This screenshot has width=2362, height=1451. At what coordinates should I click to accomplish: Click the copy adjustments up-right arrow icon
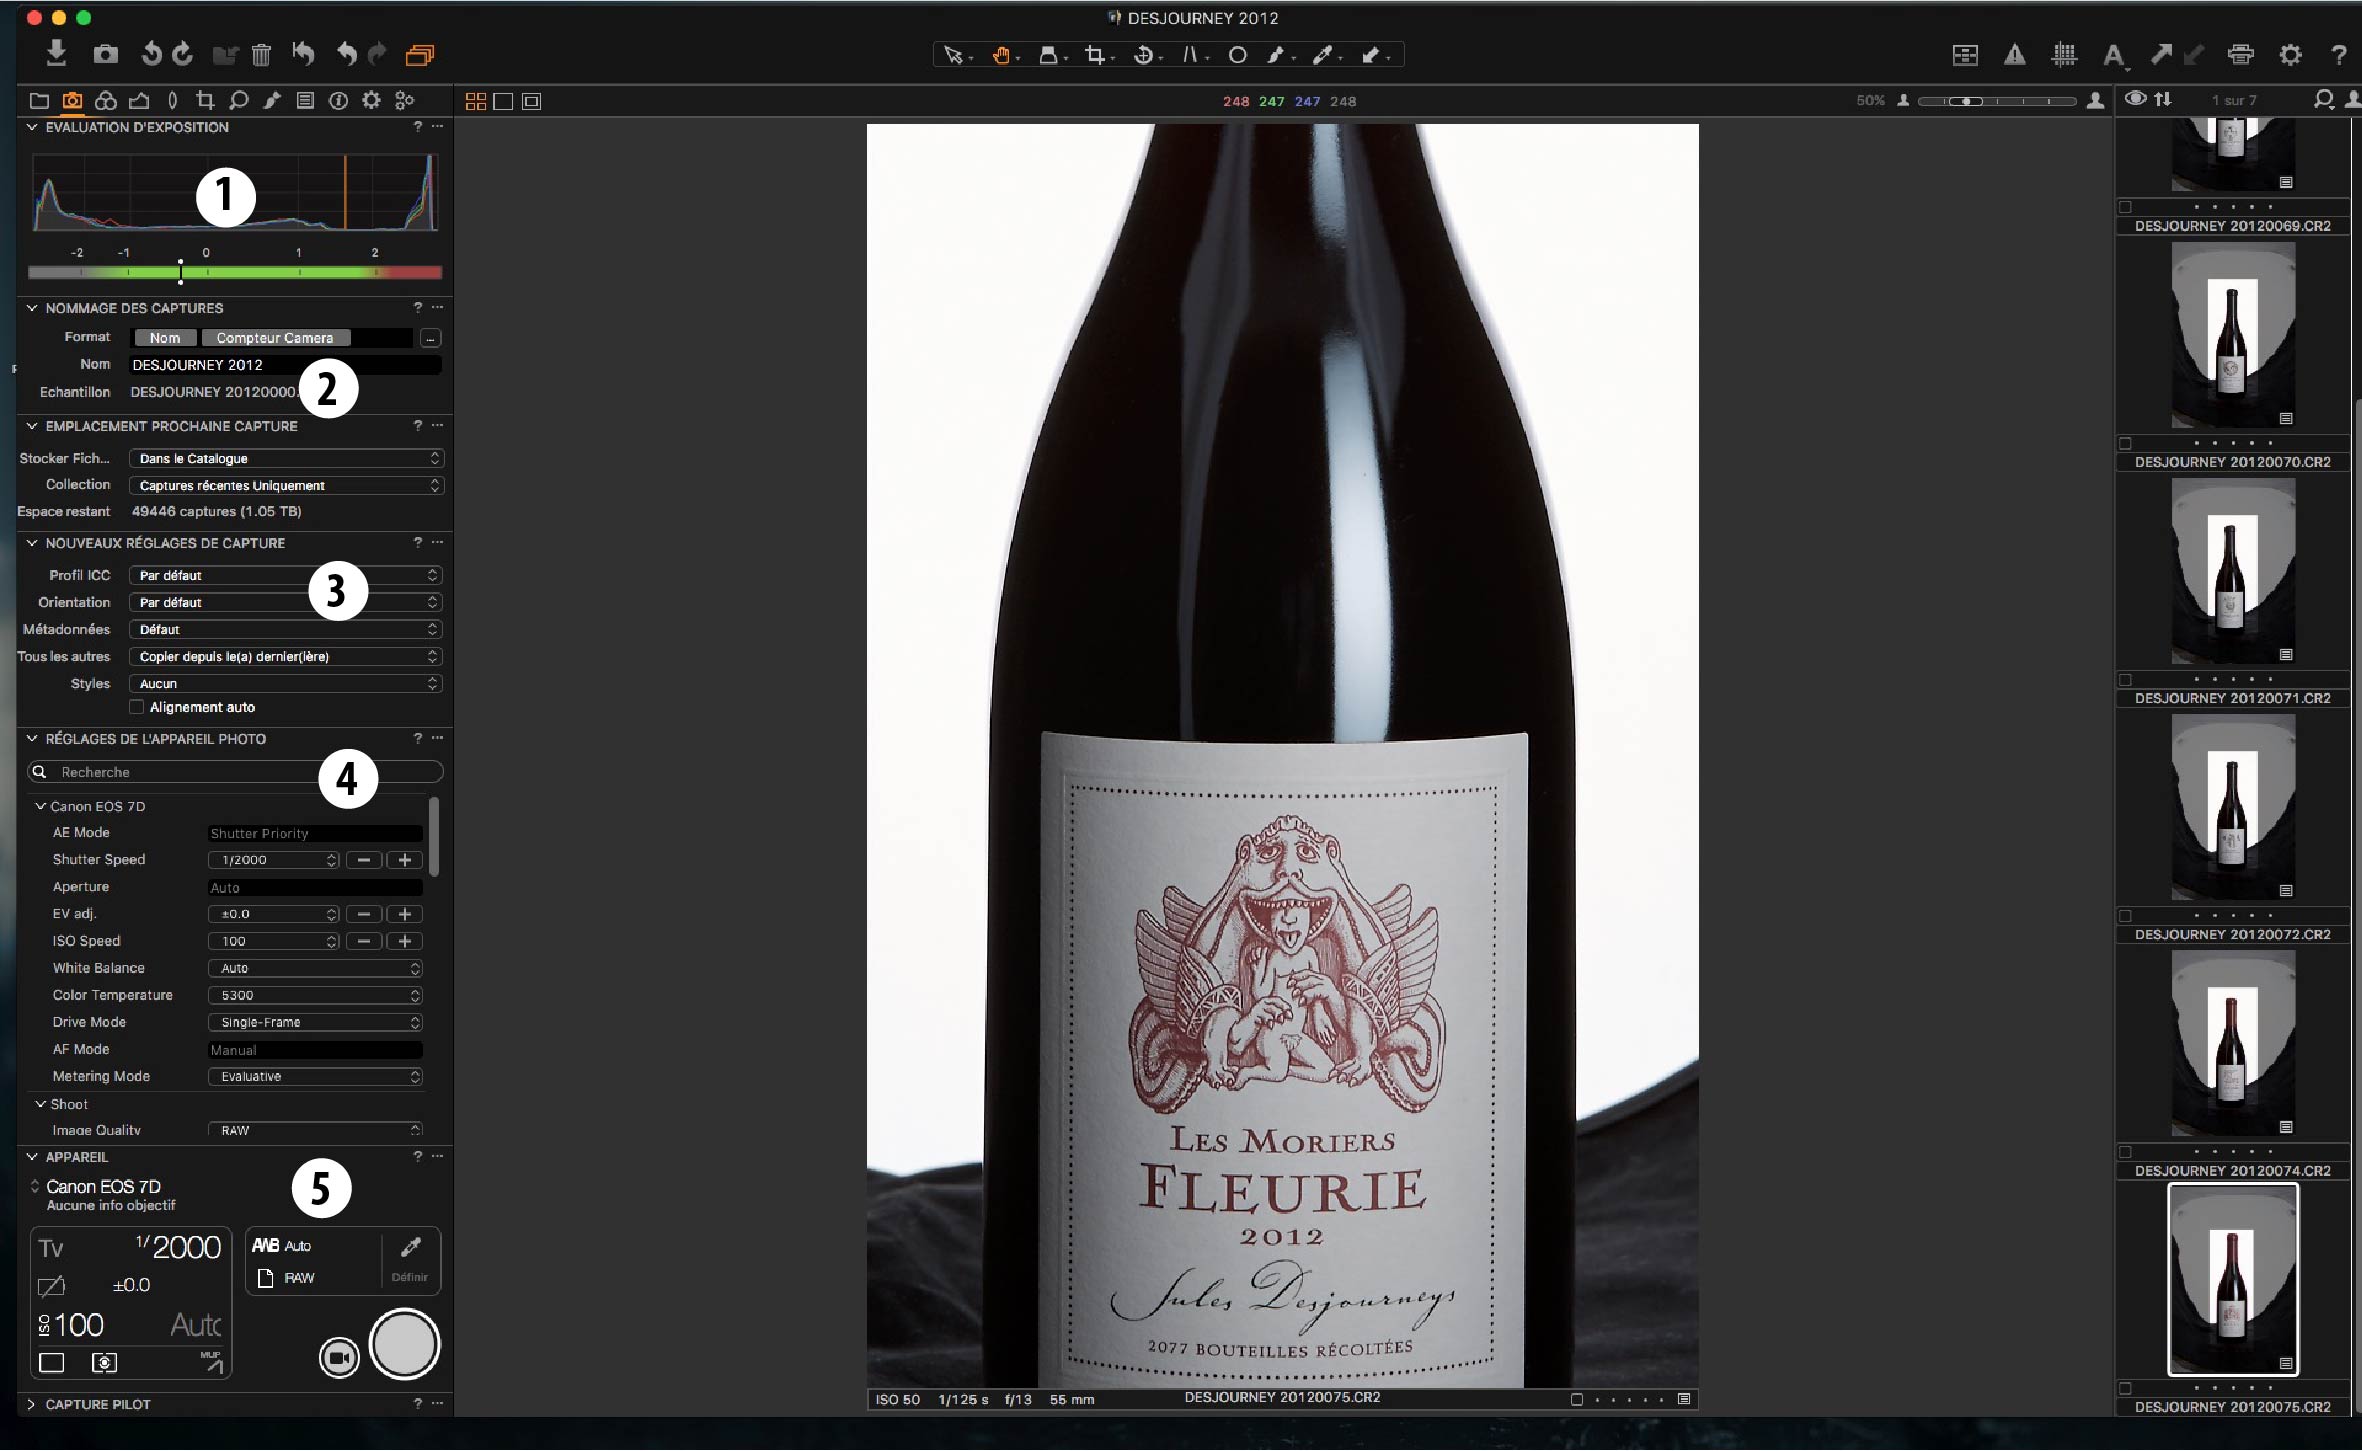click(x=2161, y=55)
